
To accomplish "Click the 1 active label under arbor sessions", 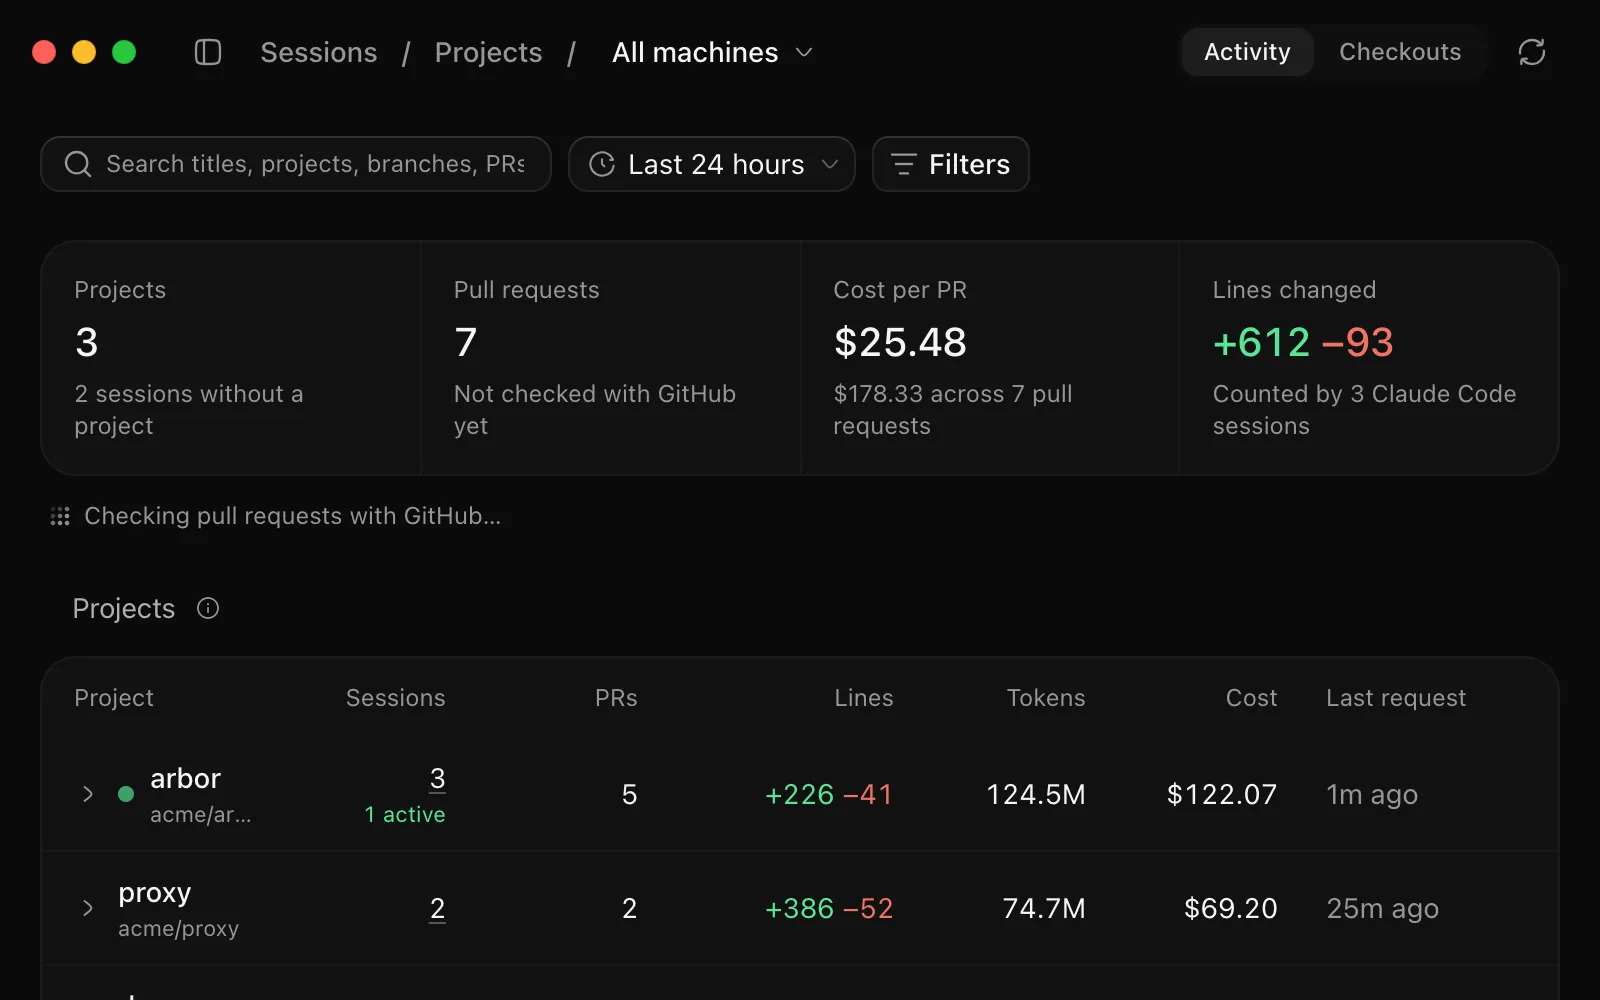I will (x=405, y=815).
